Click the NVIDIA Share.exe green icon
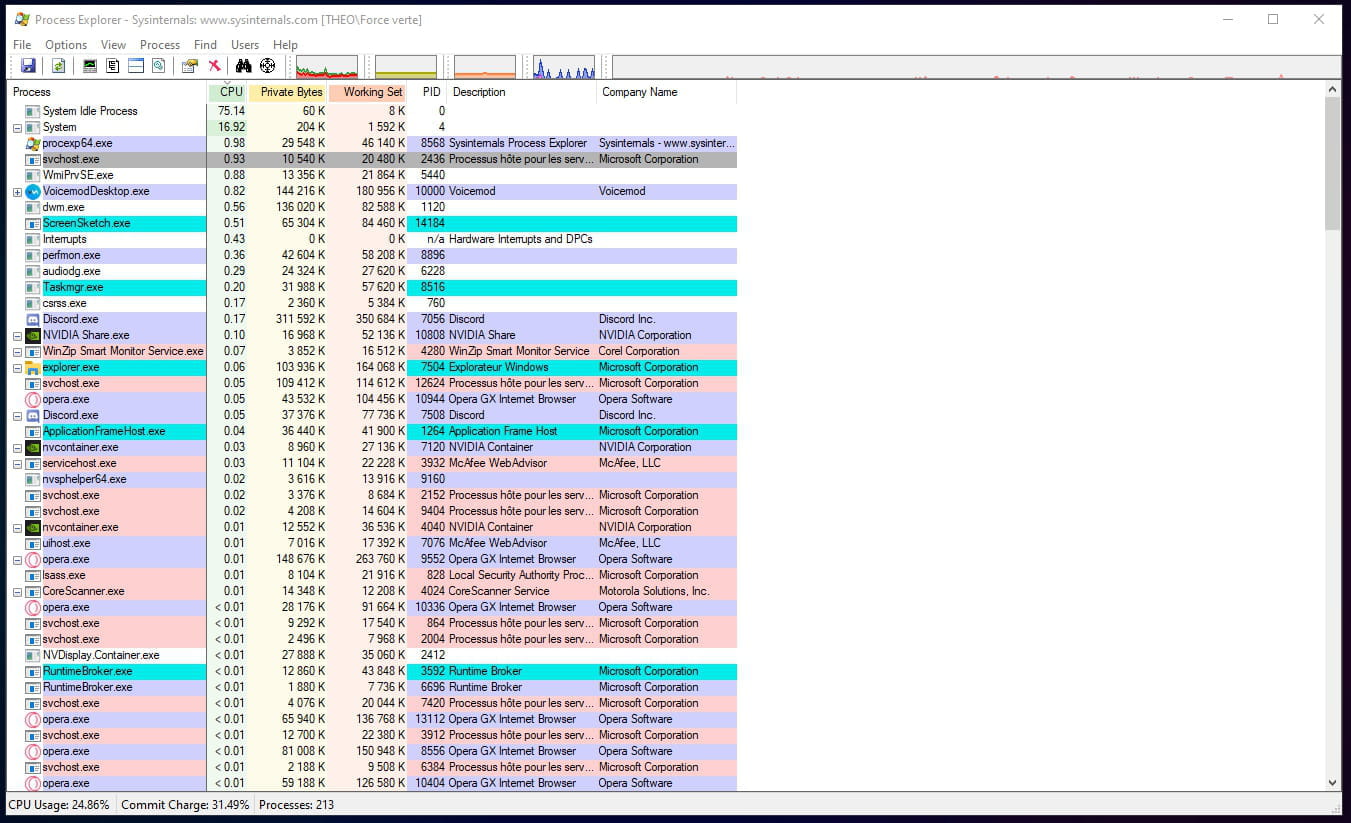The image size is (1351, 823). (x=32, y=335)
